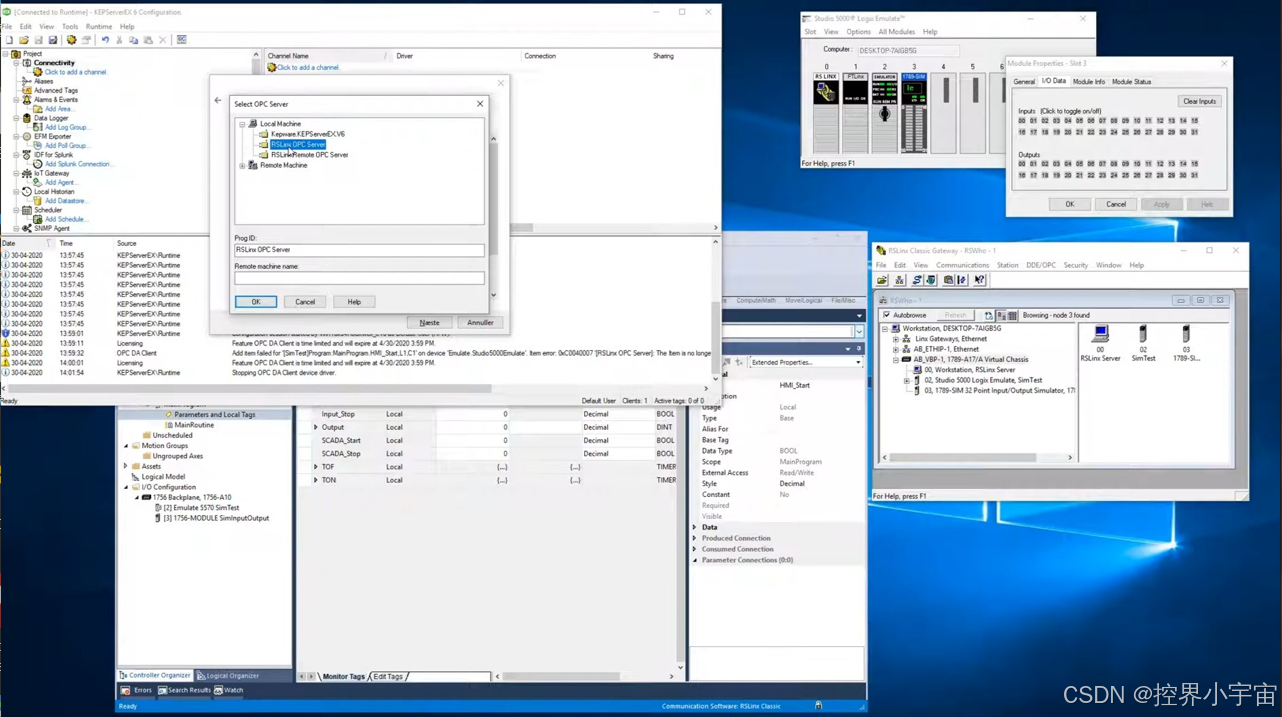Image resolution: width=1282 pixels, height=717 pixels.
Task: Click the RS LINX module in slot 0
Action: (825, 112)
